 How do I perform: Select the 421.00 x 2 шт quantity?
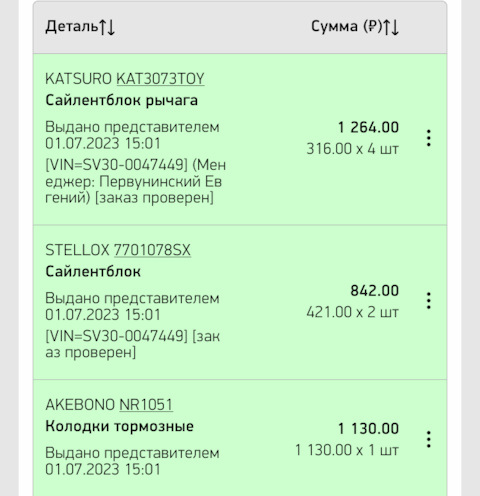coord(353,312)
